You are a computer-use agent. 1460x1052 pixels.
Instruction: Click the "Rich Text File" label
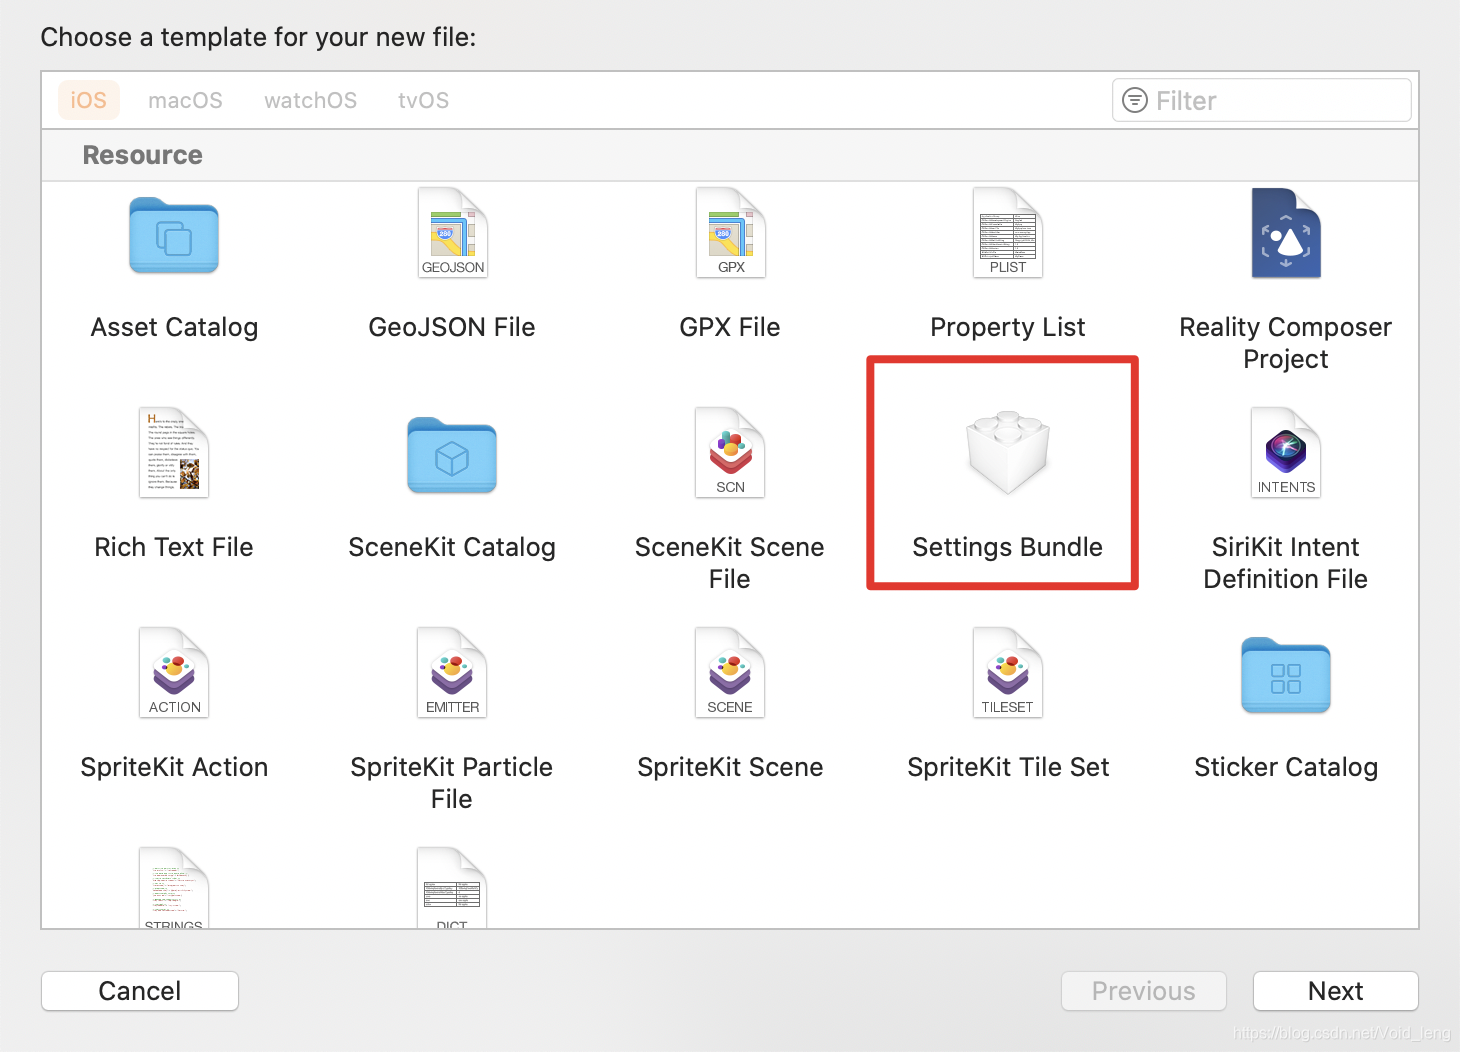tap(174, 547)
